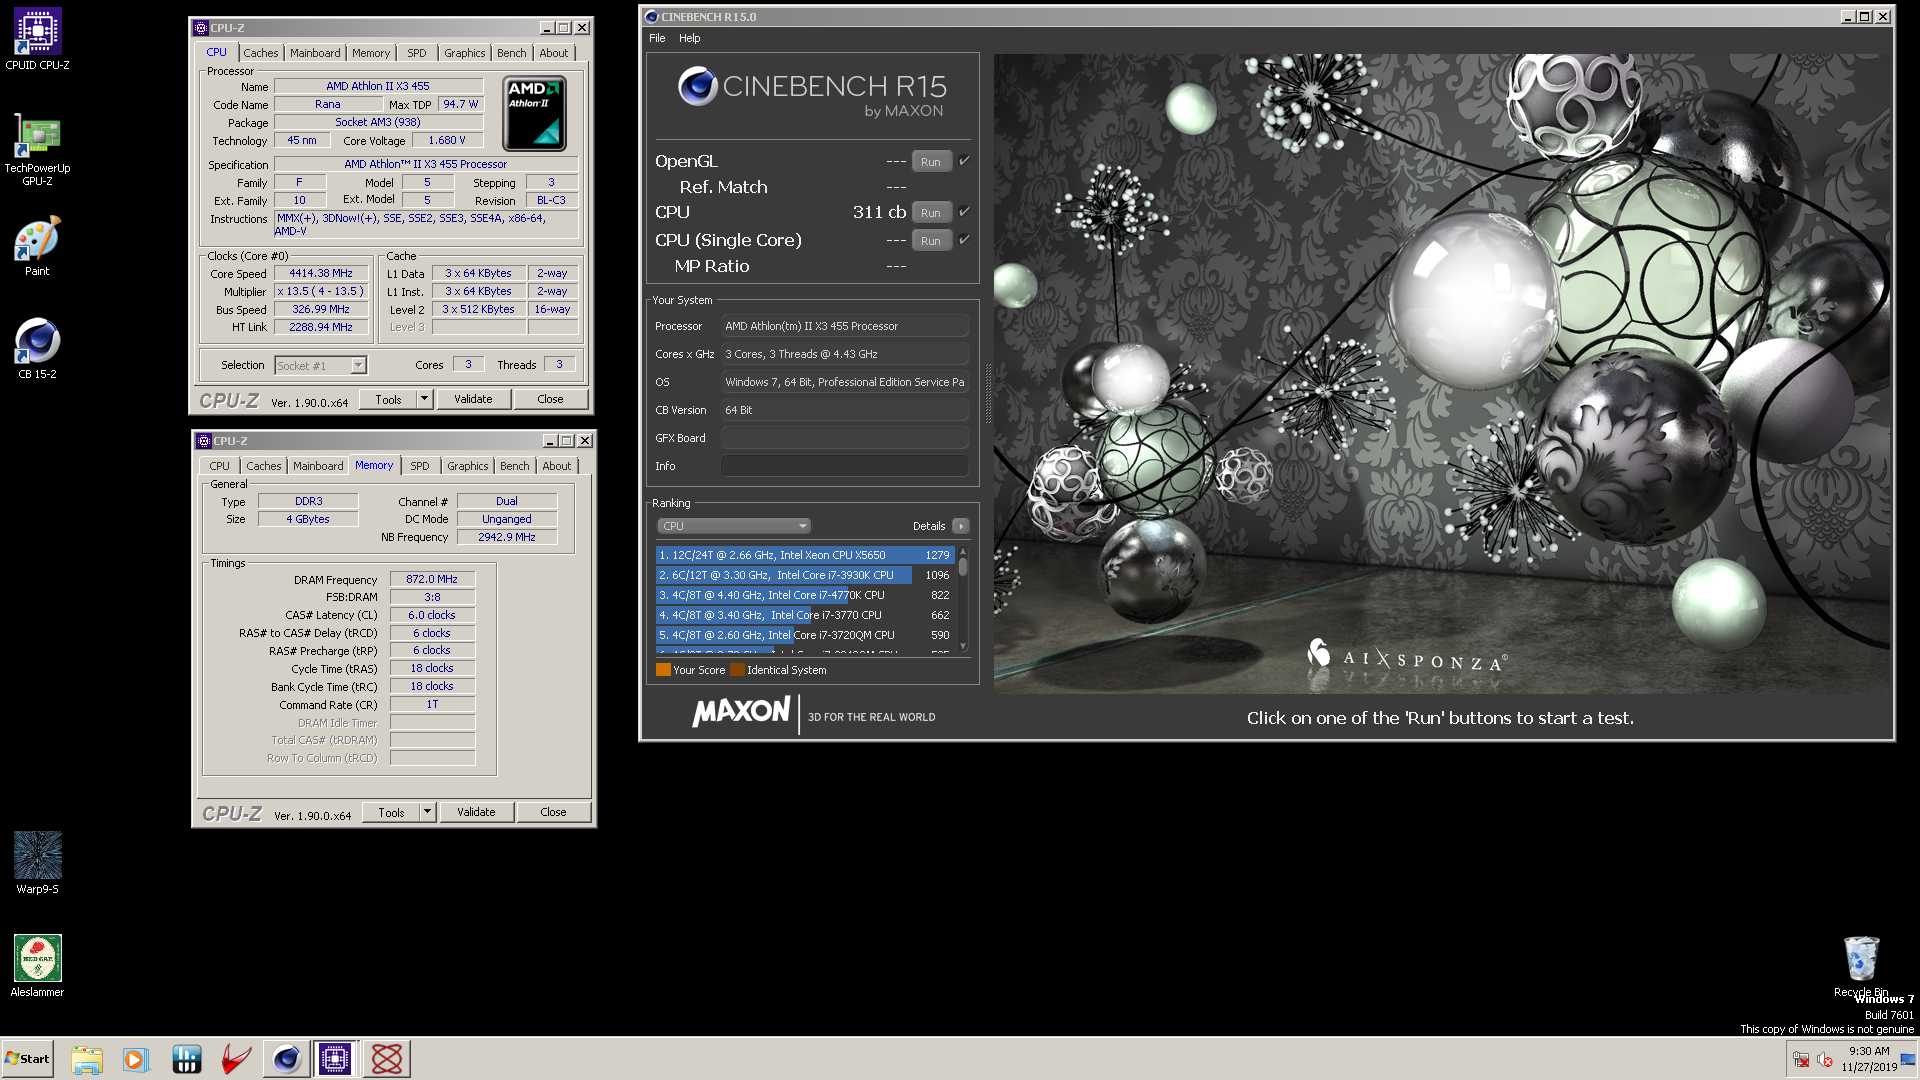Open Windows Explorer from the taskbar
Screen dimensions: 1920x1080
[87, 1059]
